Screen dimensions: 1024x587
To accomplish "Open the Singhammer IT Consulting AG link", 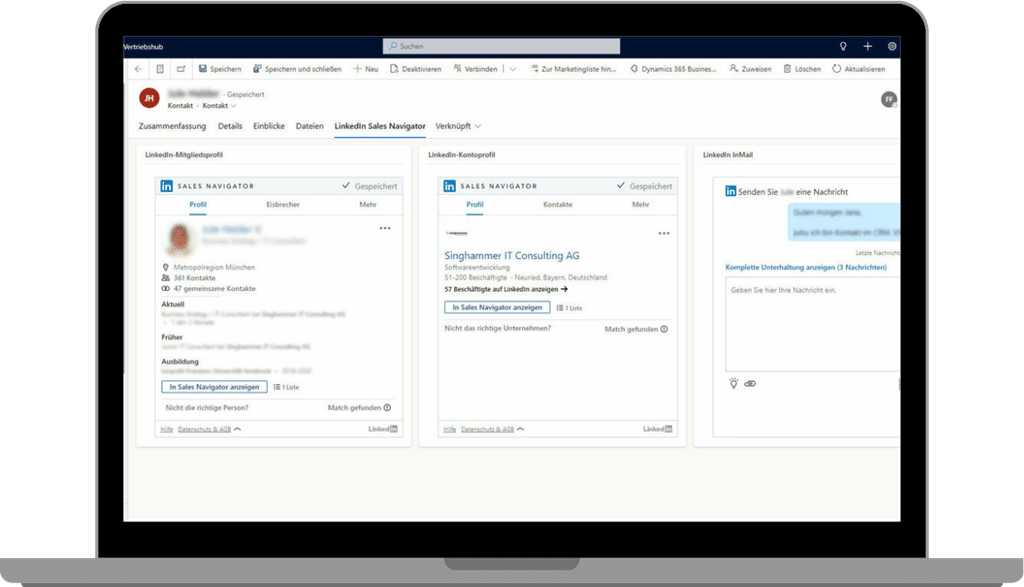I will coord(511,255).
